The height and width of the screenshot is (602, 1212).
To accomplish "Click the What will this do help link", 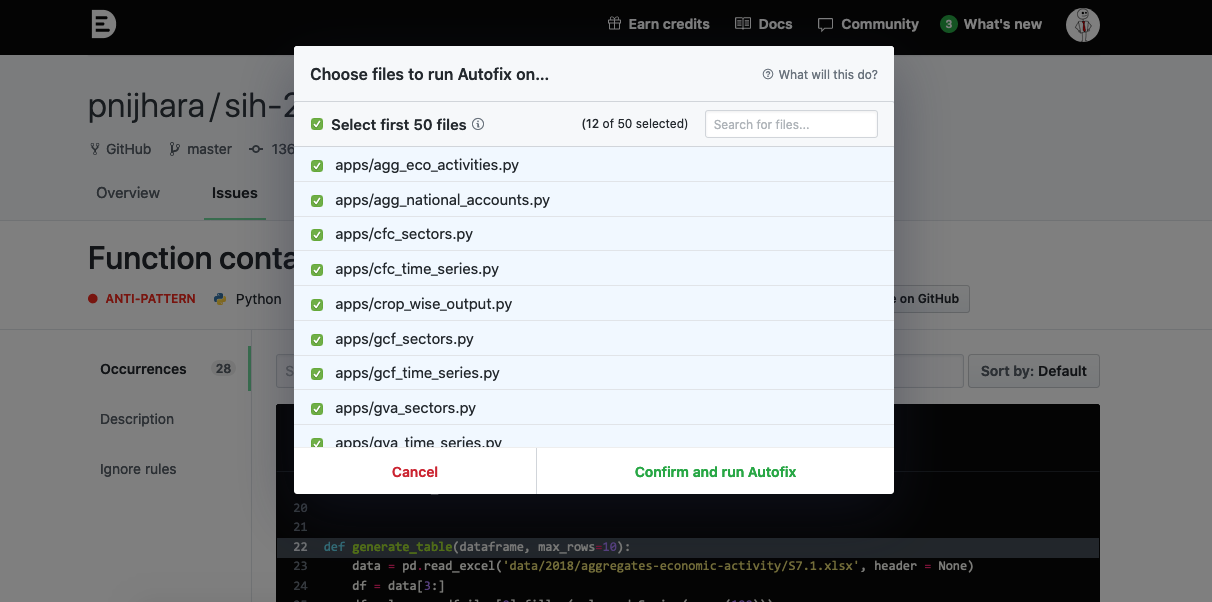I will (820, 75).
